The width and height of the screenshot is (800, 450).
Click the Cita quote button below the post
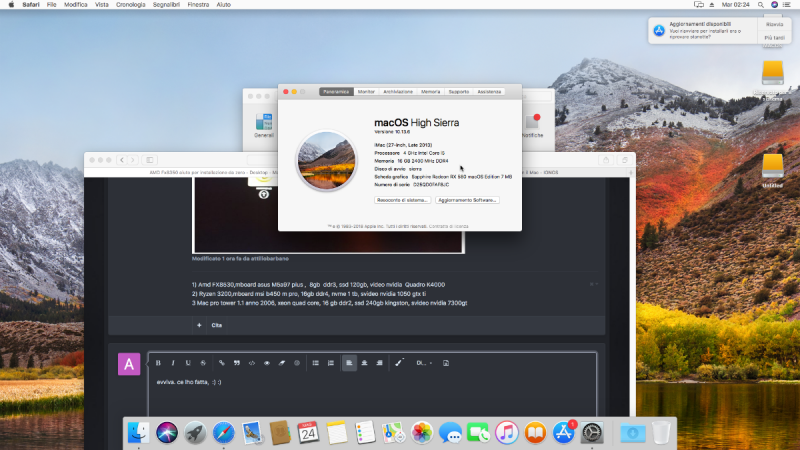pyautogui.click(x=216, y=326)
